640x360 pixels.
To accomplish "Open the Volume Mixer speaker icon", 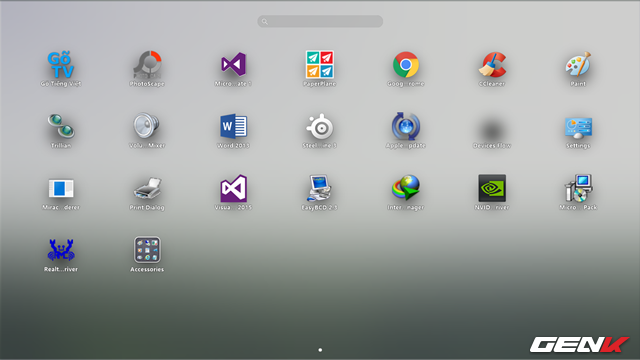I will pyautogui.click(x=147, y=126).
